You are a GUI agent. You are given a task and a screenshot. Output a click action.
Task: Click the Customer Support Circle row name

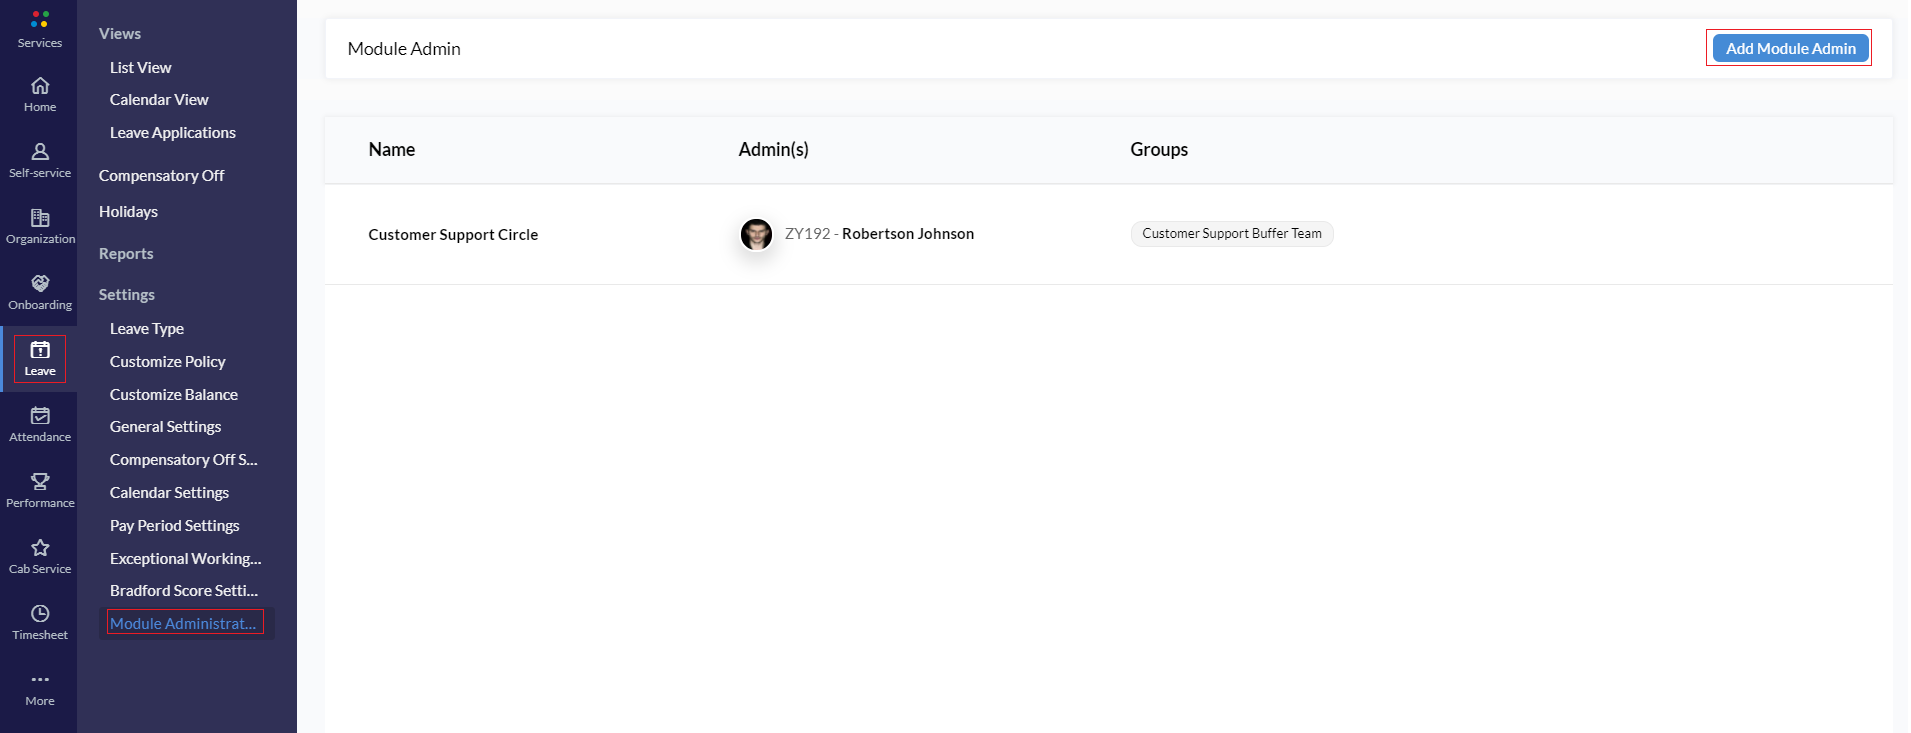[x=453, y=235]
